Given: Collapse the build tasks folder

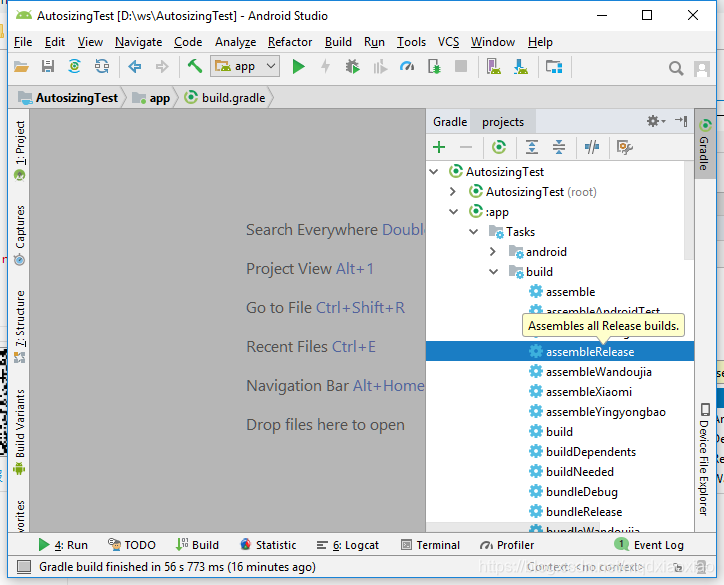Looking at the screenshot, I should [x=493, y=271].
